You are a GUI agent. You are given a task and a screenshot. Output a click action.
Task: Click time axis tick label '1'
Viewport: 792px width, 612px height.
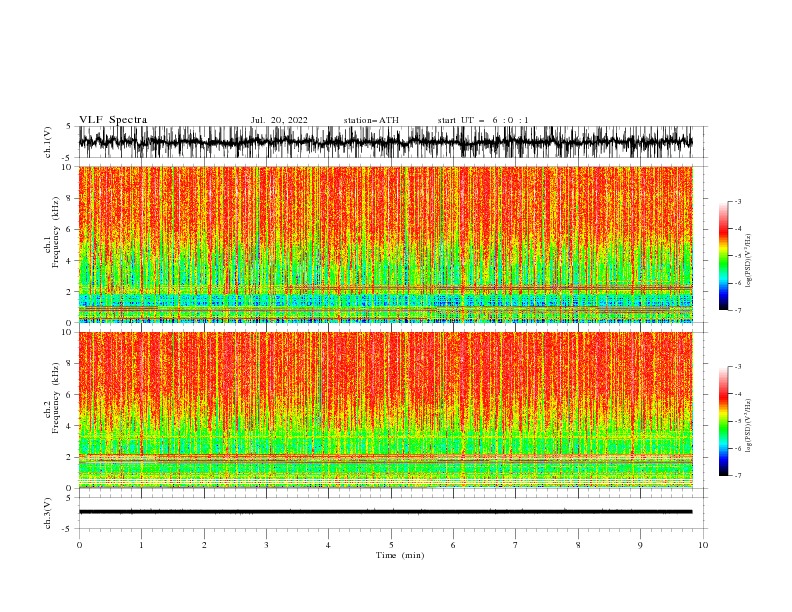click(x=141, y=545)
